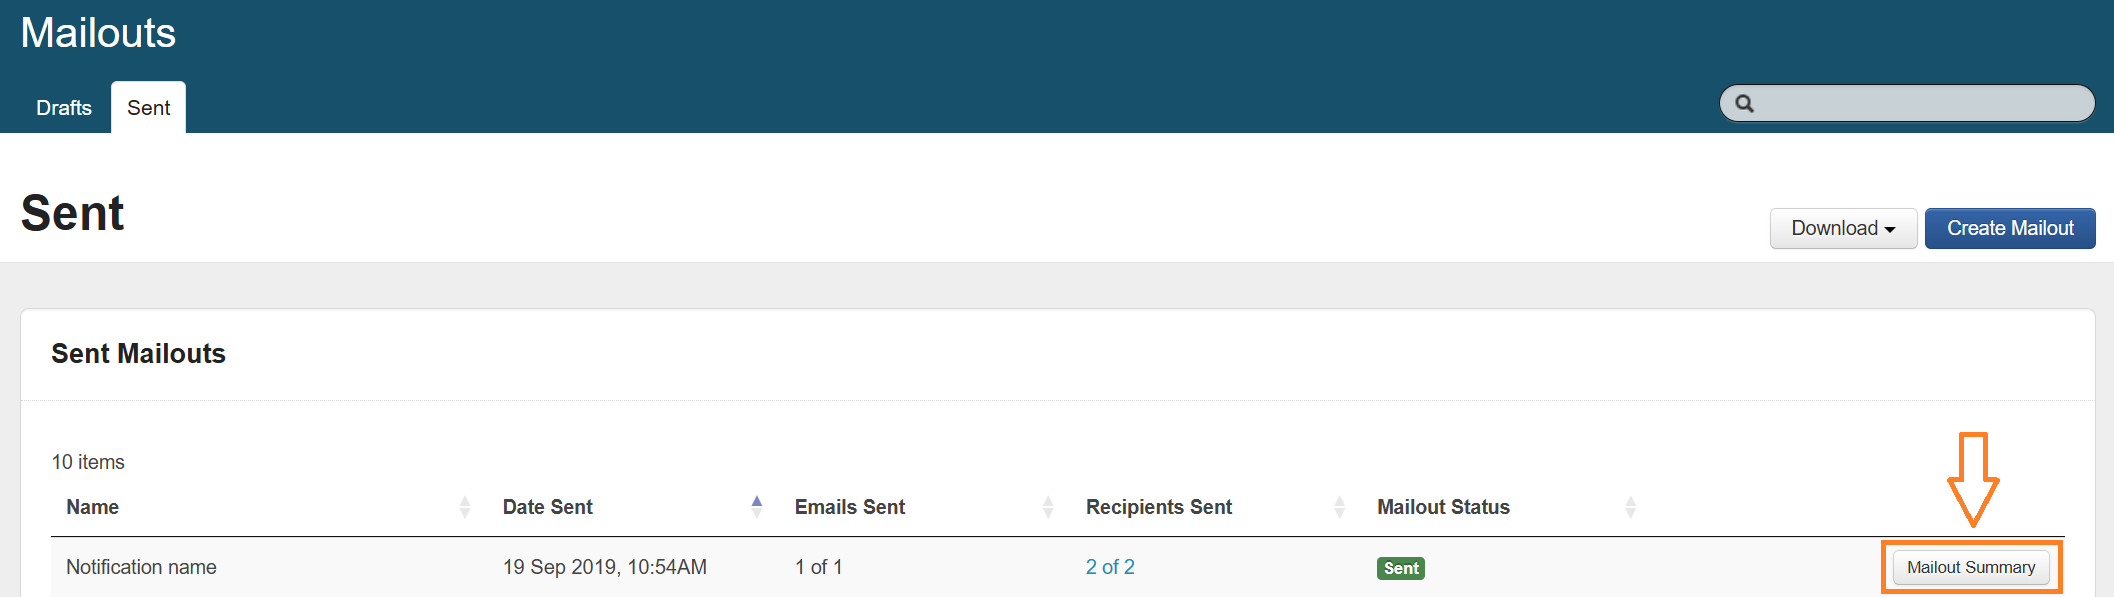Click the Mailout Status header label

point(1443,507)
